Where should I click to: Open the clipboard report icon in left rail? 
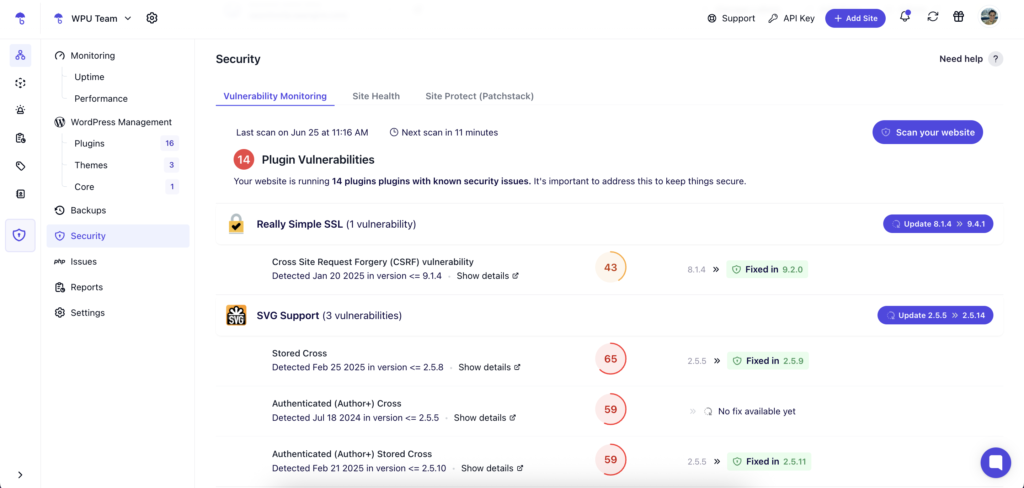[x=20, y=138]
